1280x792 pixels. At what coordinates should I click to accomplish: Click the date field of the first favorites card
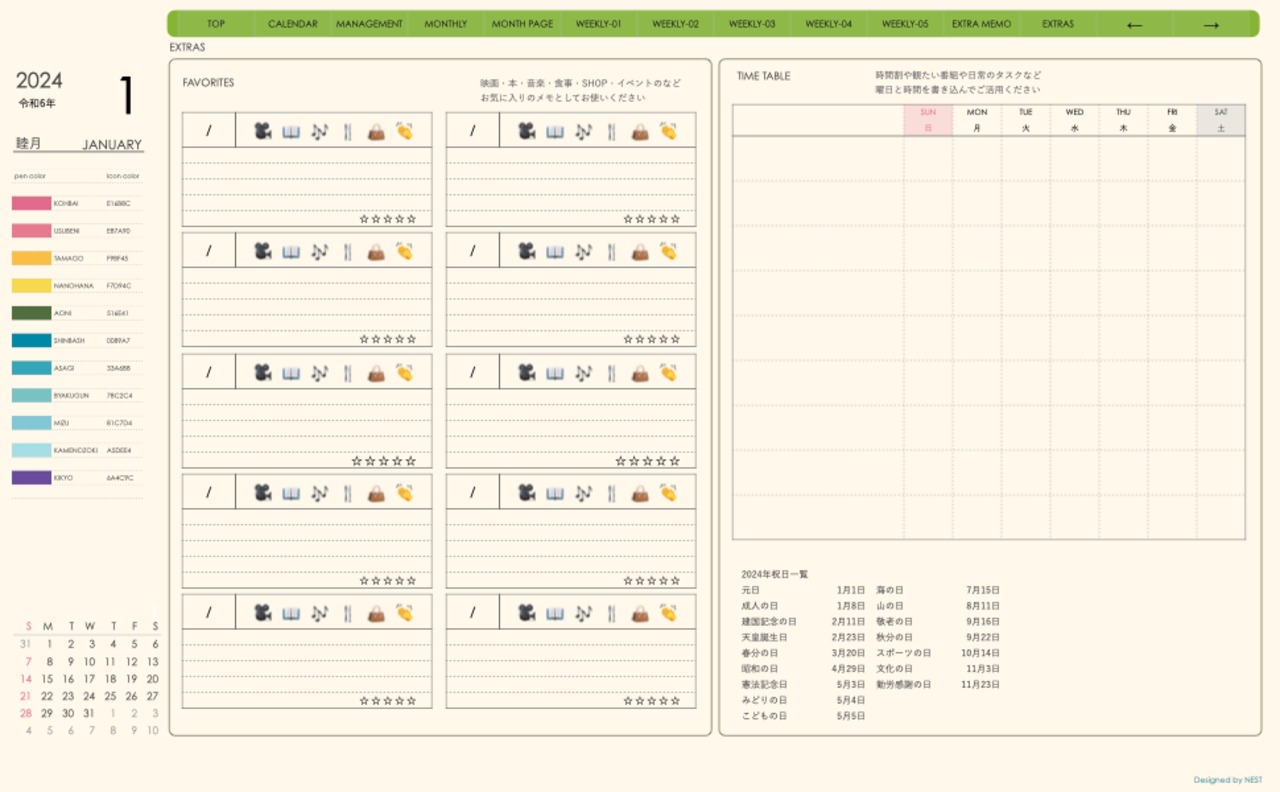[x=209, y=131]
